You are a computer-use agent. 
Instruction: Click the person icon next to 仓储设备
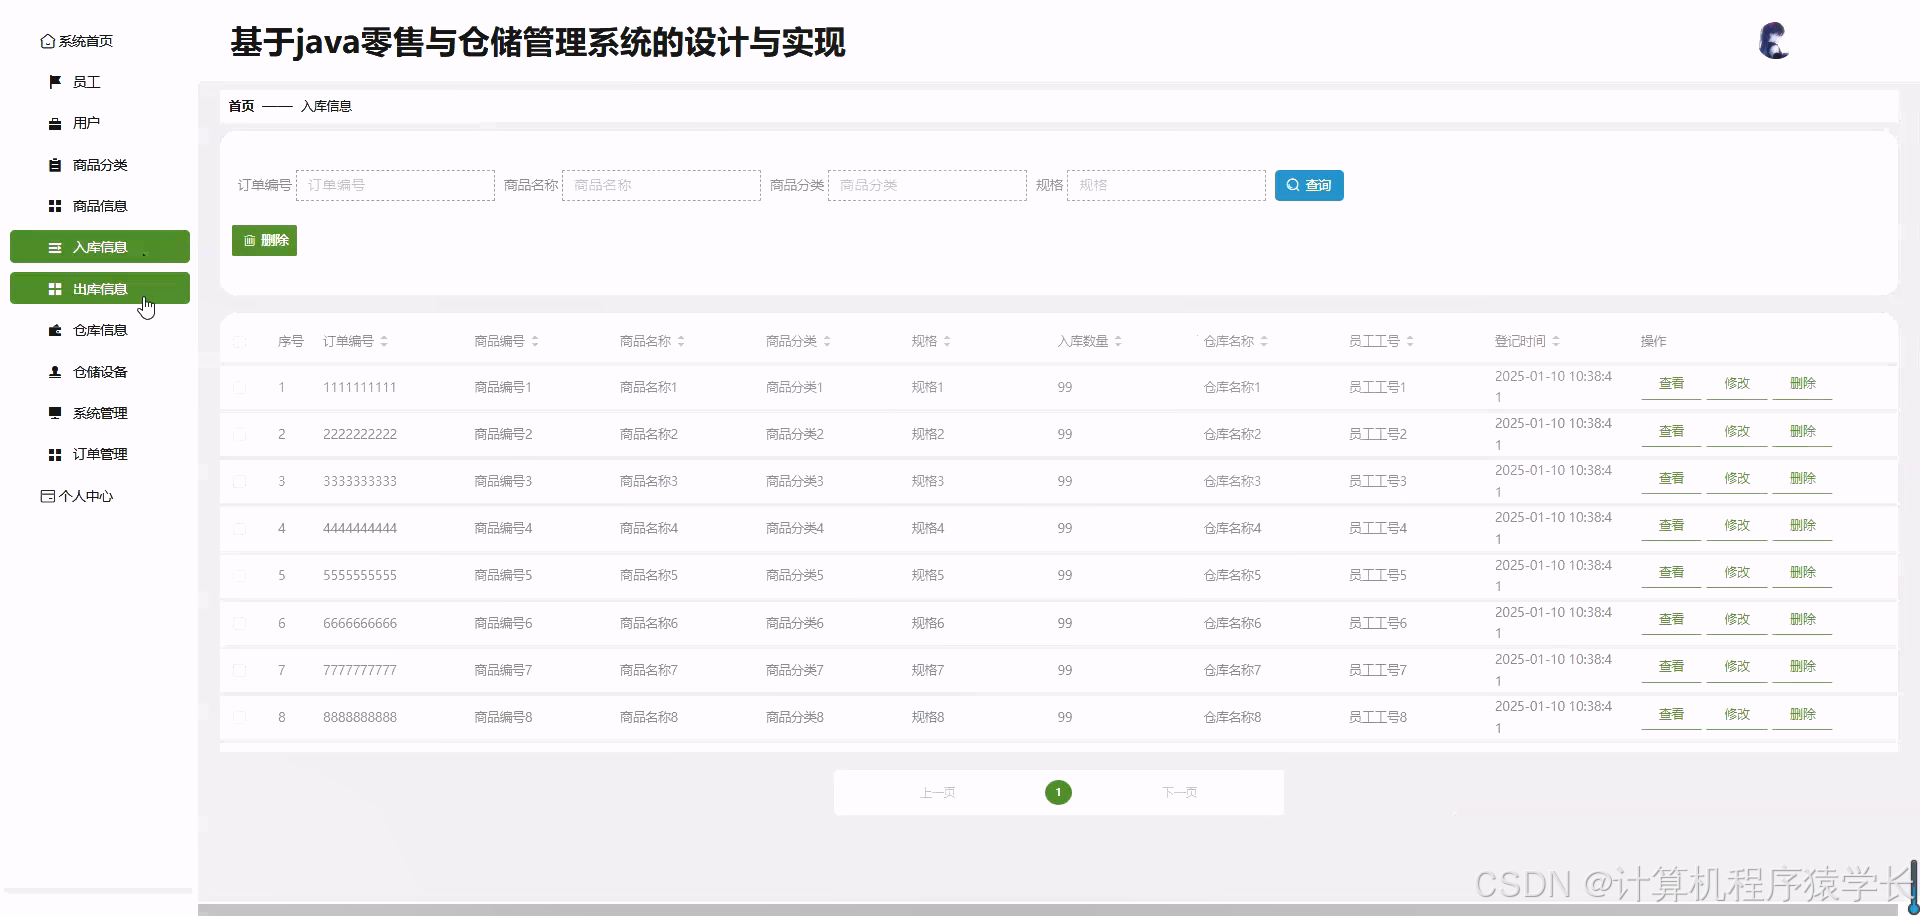55,372
